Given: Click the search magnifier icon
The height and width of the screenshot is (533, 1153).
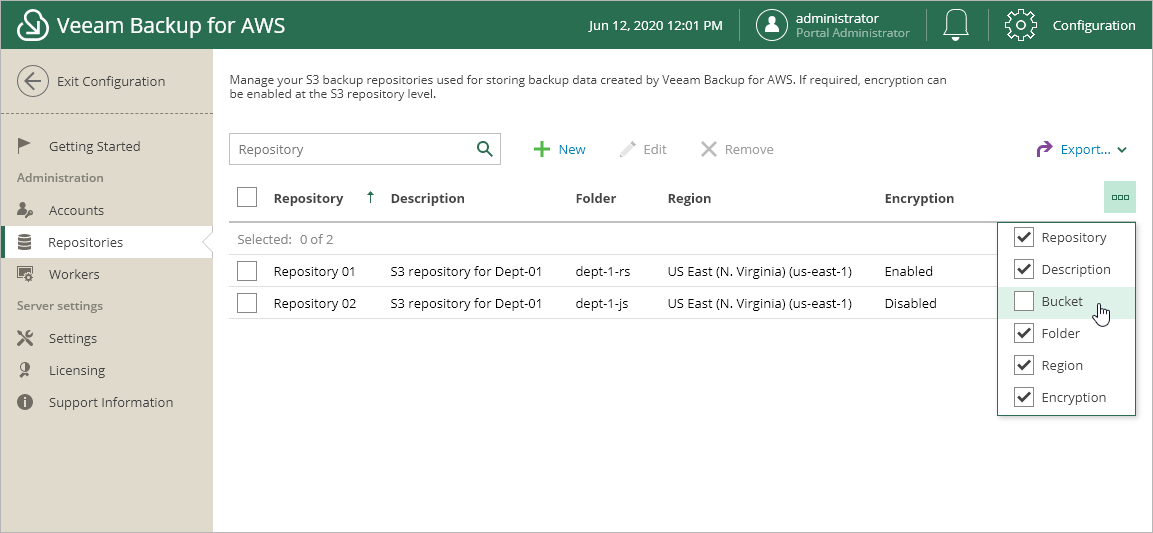Looking at the screenshot, I should click(485, 149).
